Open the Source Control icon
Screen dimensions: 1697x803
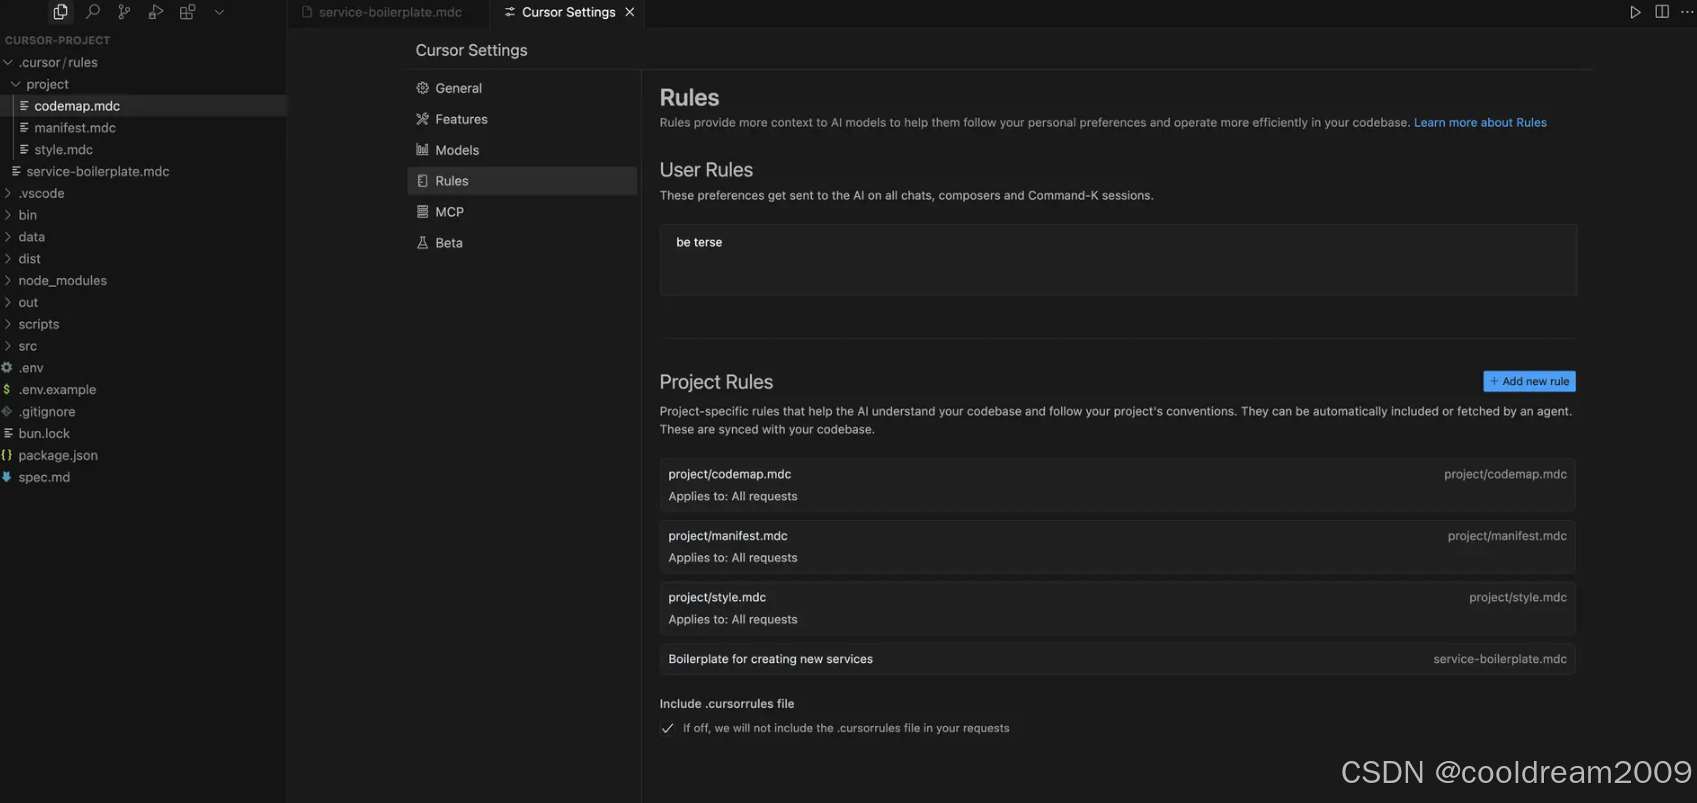click(x=124, y=12)
